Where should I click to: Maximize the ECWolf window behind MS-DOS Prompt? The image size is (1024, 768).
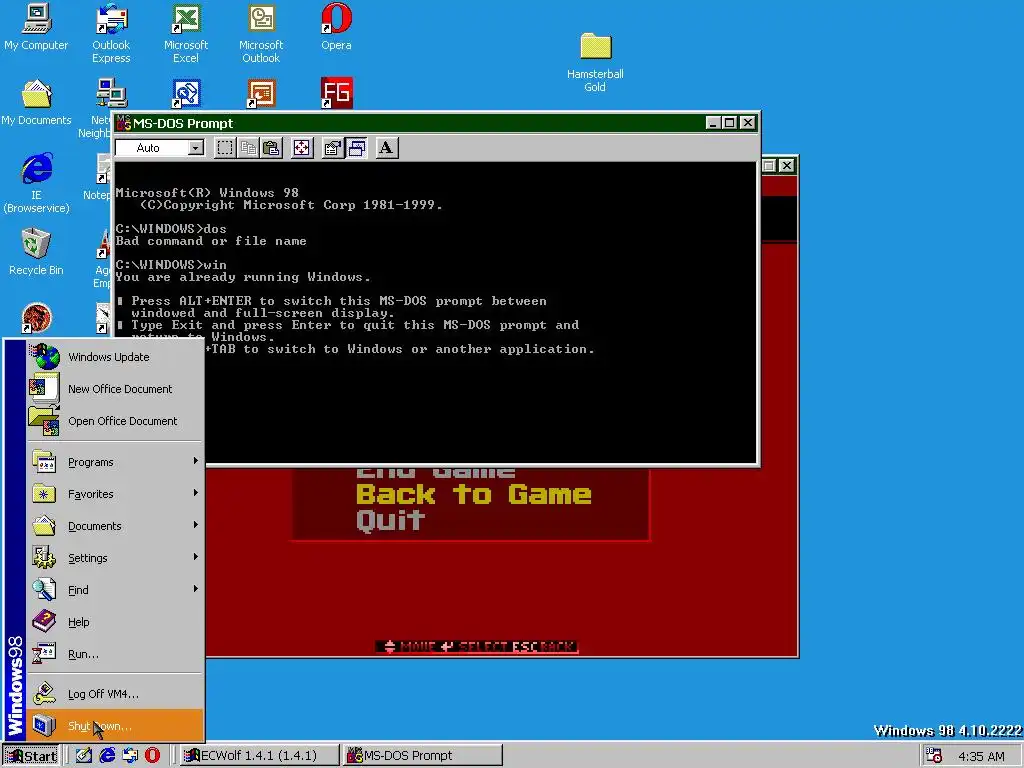pos(769,166)
